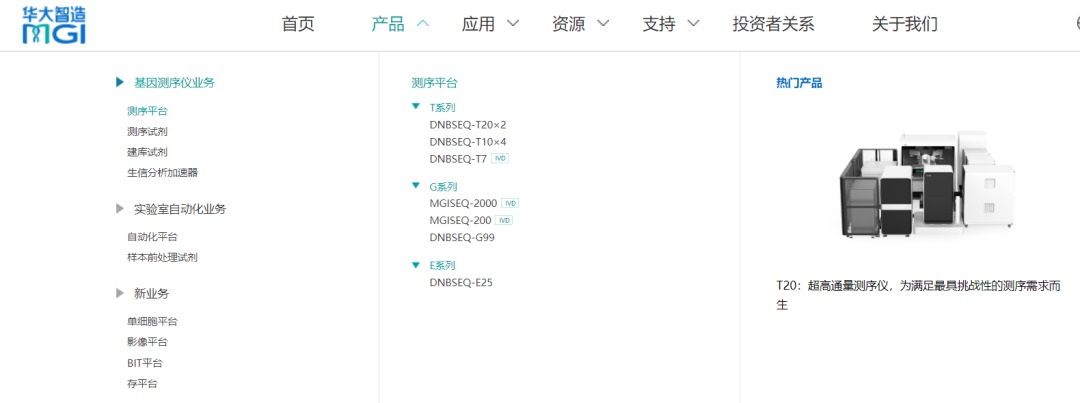Image resolution: width=1080 pixels, height=403 pixels.
Task: Open 样本前处理试剂 link
Action: [163, 257]
